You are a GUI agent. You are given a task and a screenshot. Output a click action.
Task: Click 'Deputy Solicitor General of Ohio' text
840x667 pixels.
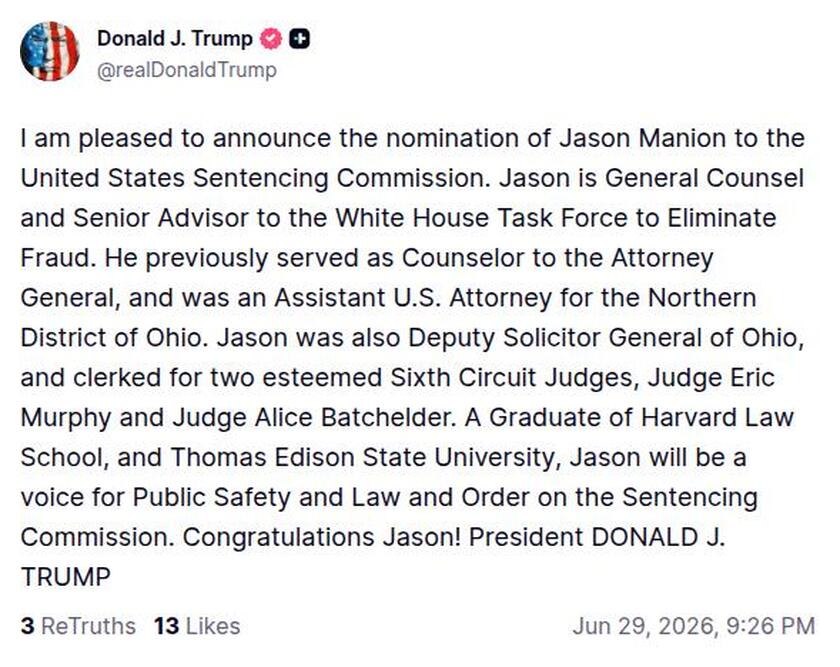(x=606, y=338)
